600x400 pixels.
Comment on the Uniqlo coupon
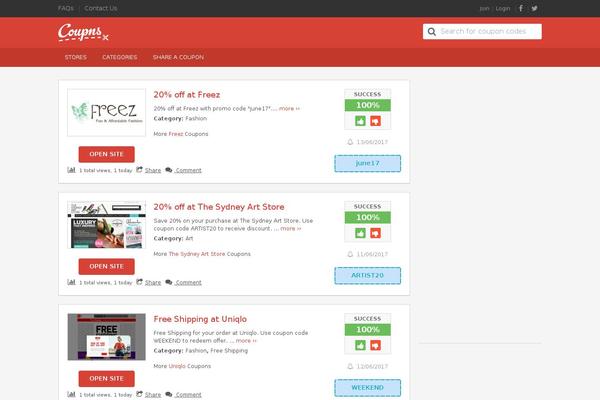click(188, 395)
